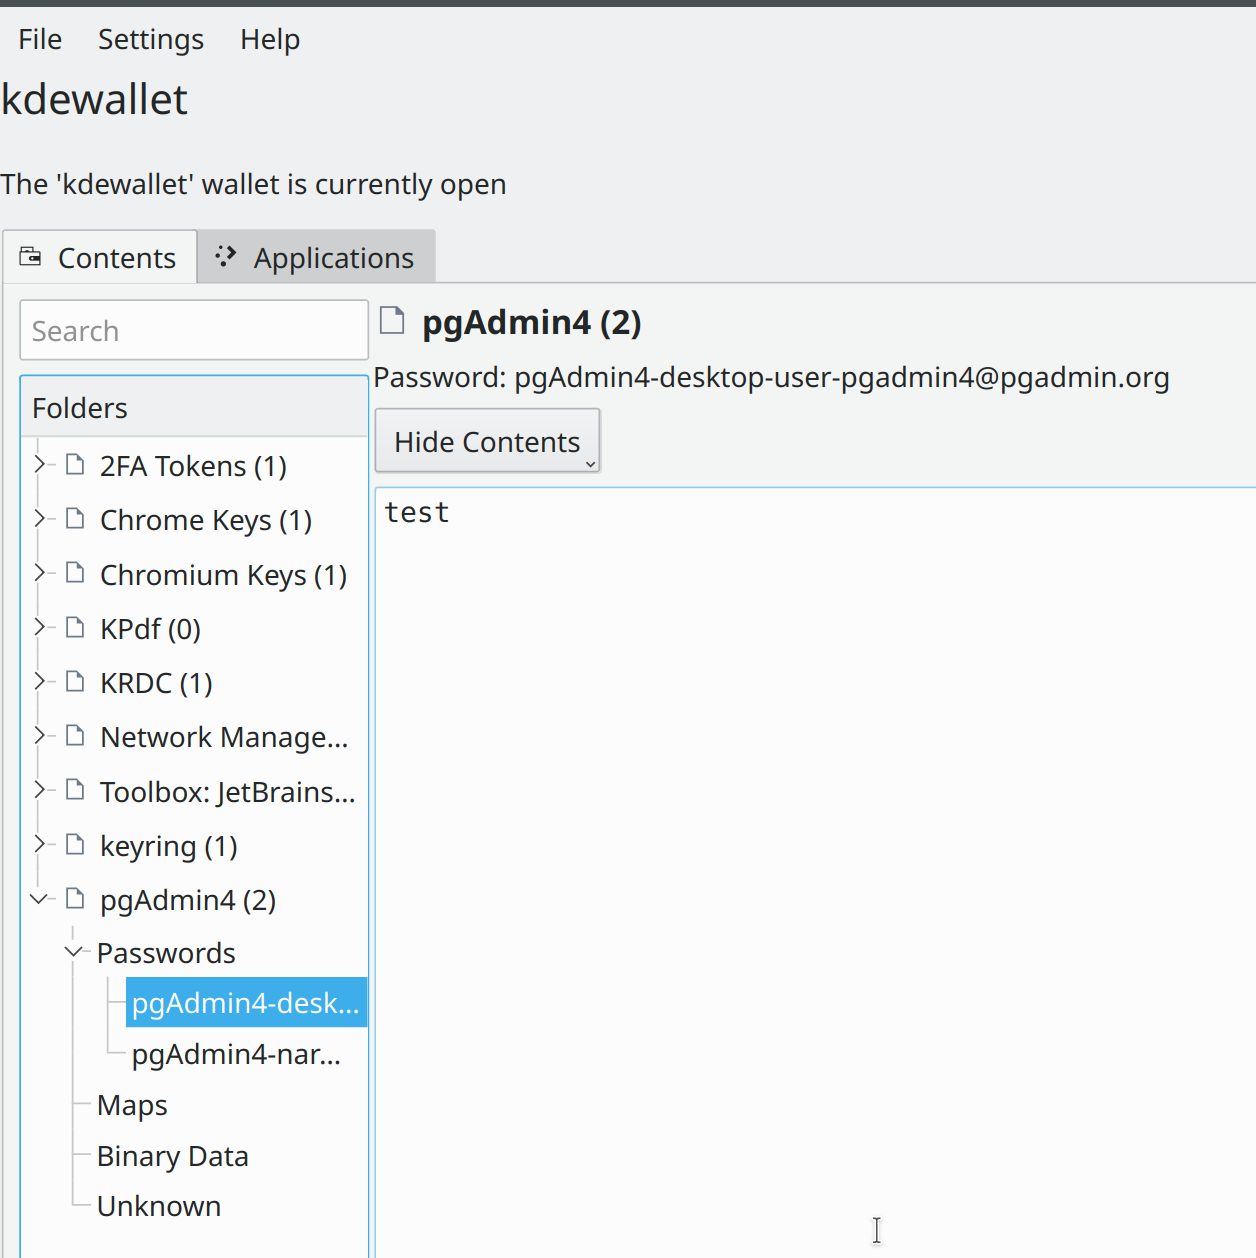
Task: Expand the 2FA Tokens folder
Action: tap(40, 464)
